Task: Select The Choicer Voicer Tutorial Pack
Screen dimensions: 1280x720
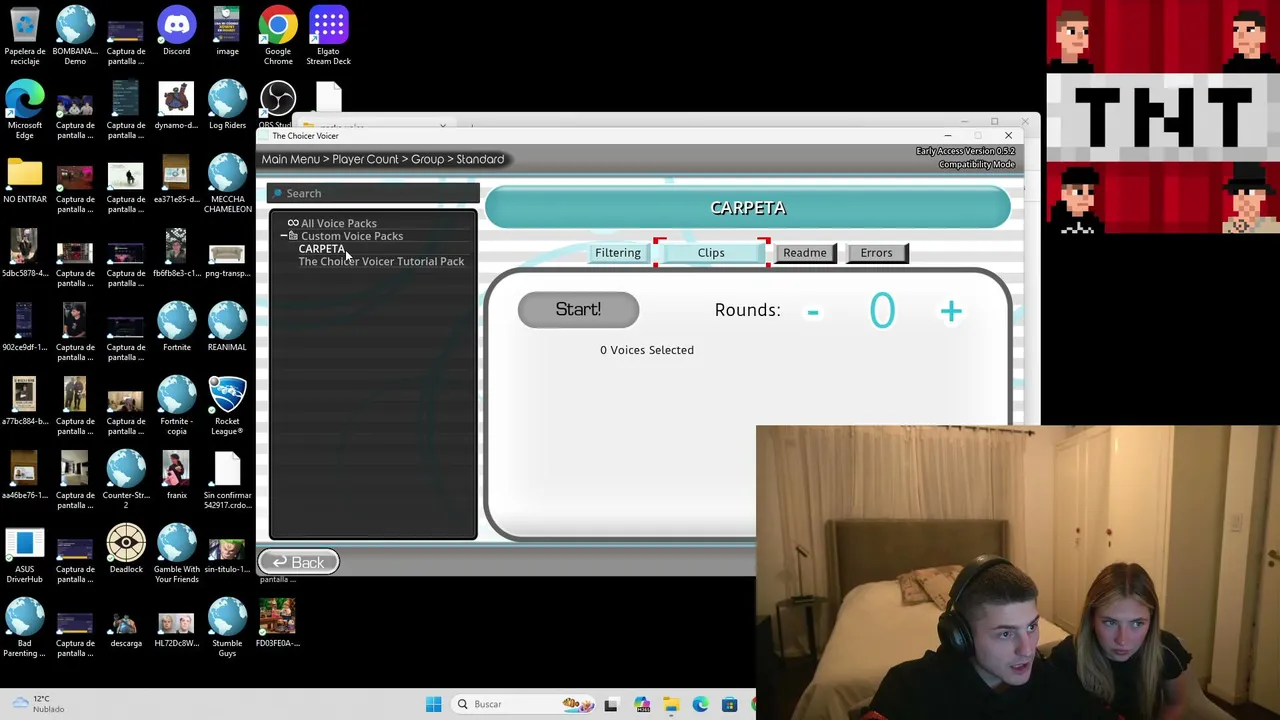Action: [x=381, y=262]
